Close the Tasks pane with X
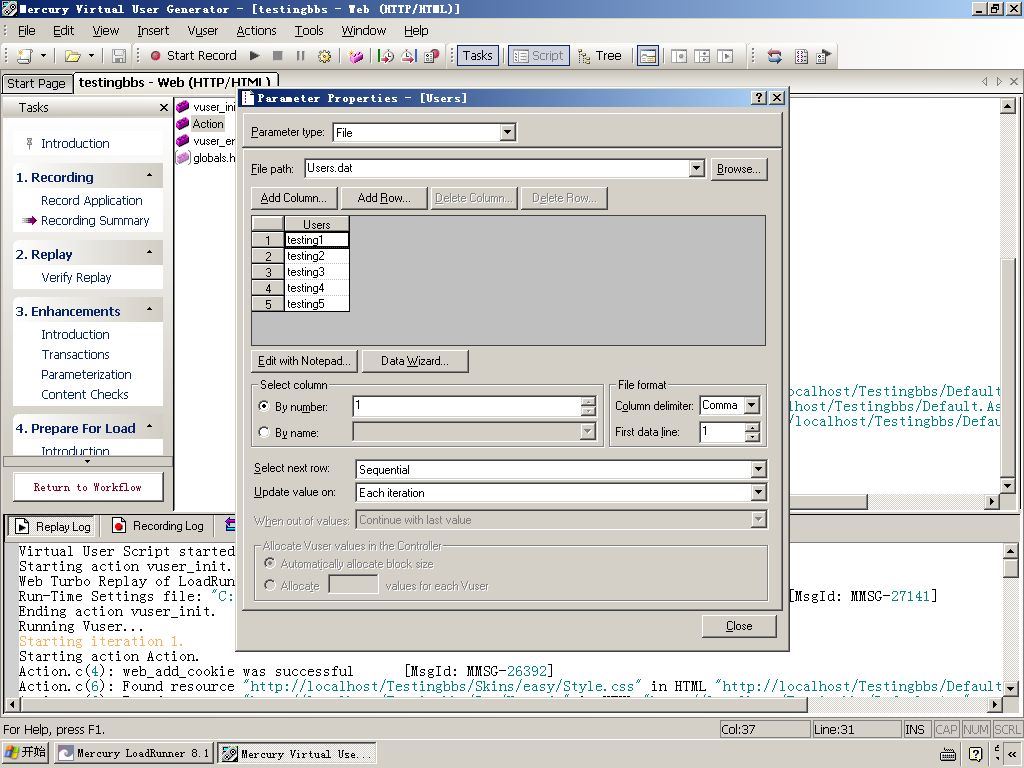Screen dimensions: 1024x768 coord(164,108)
